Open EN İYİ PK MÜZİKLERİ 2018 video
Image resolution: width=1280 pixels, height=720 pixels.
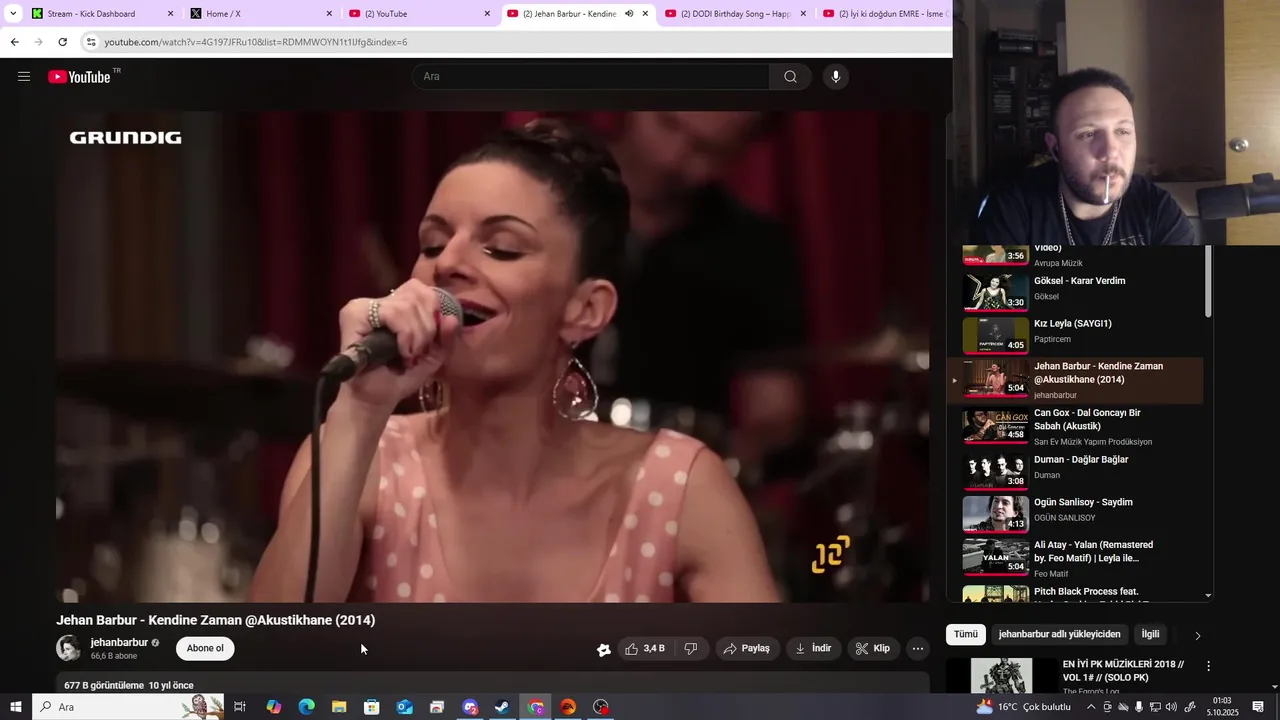pos(1123,671)
